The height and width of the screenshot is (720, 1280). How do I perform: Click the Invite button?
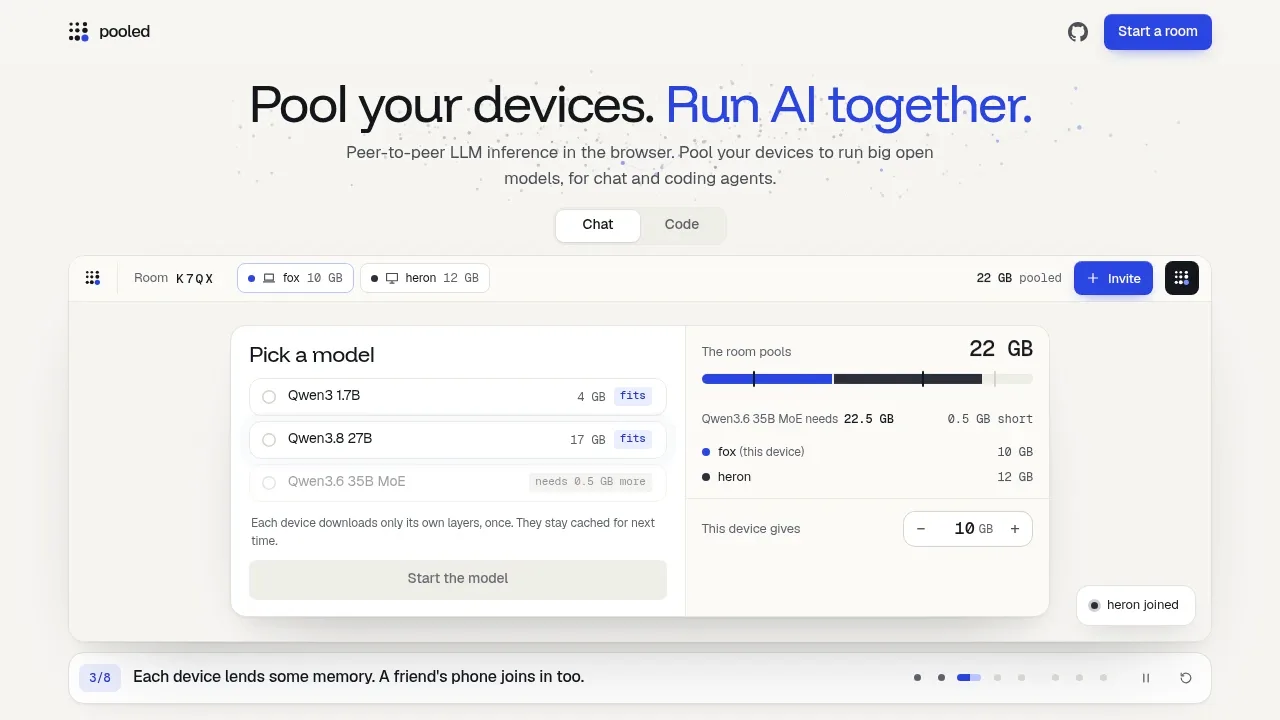1113,278
